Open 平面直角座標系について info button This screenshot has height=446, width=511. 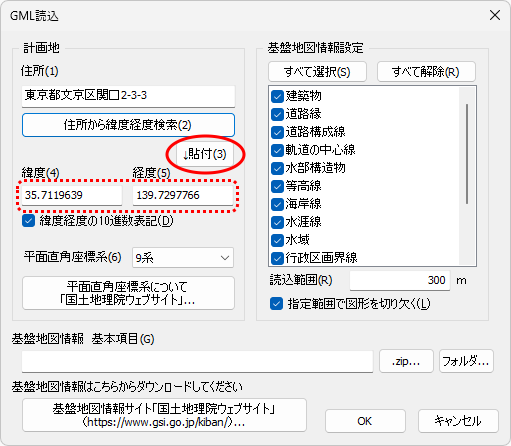pos(128,293)
